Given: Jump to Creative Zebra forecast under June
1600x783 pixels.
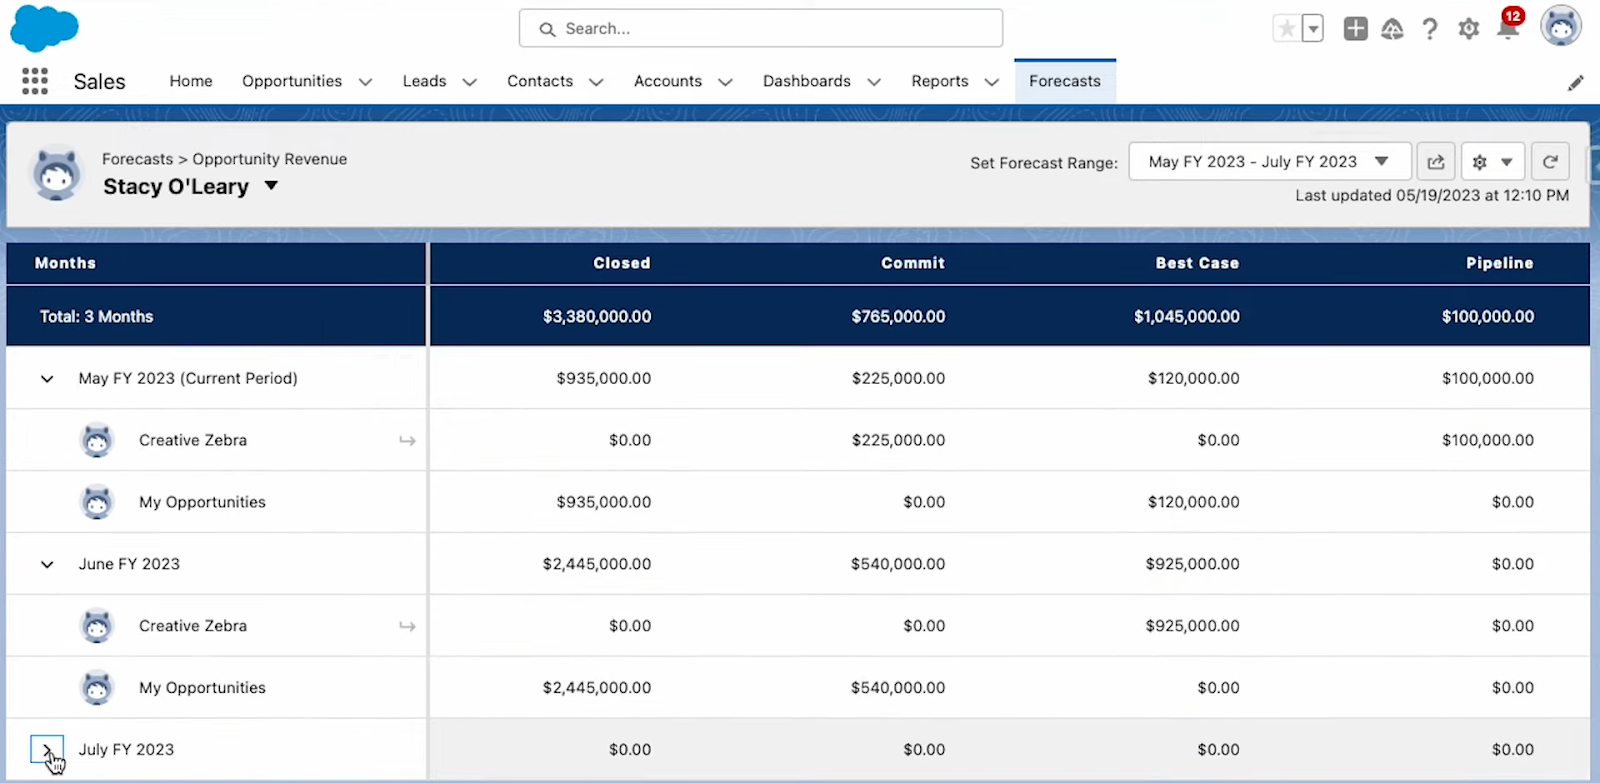Looking at the screenshot, I should click(x=407, y=626).
